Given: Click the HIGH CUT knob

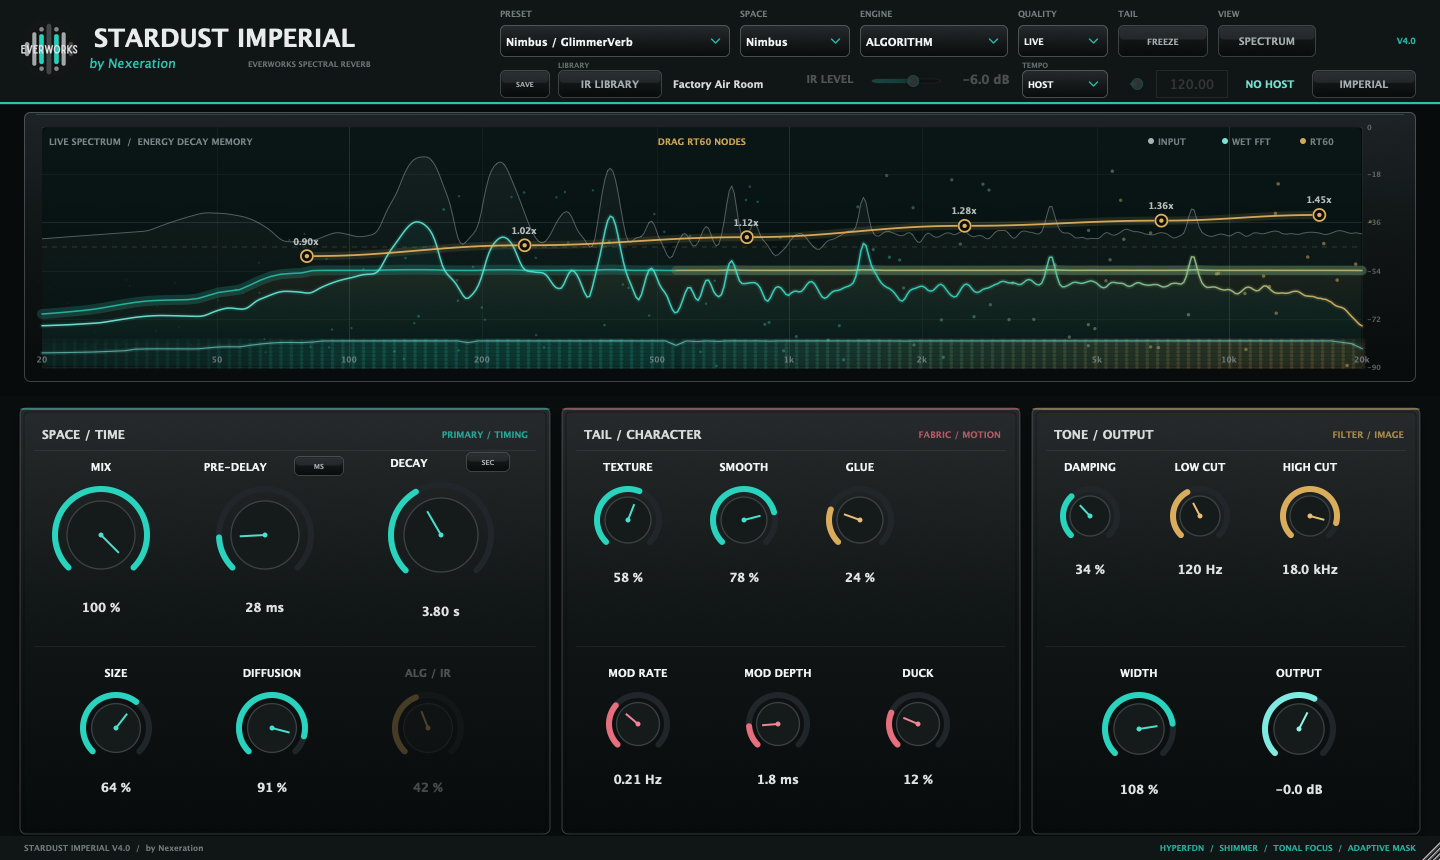Looking at the screenshot, I should (x=1310, y=515).
